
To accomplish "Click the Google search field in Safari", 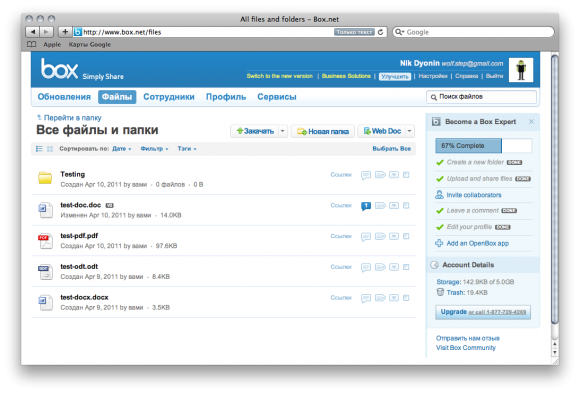I will click(473, 32).
